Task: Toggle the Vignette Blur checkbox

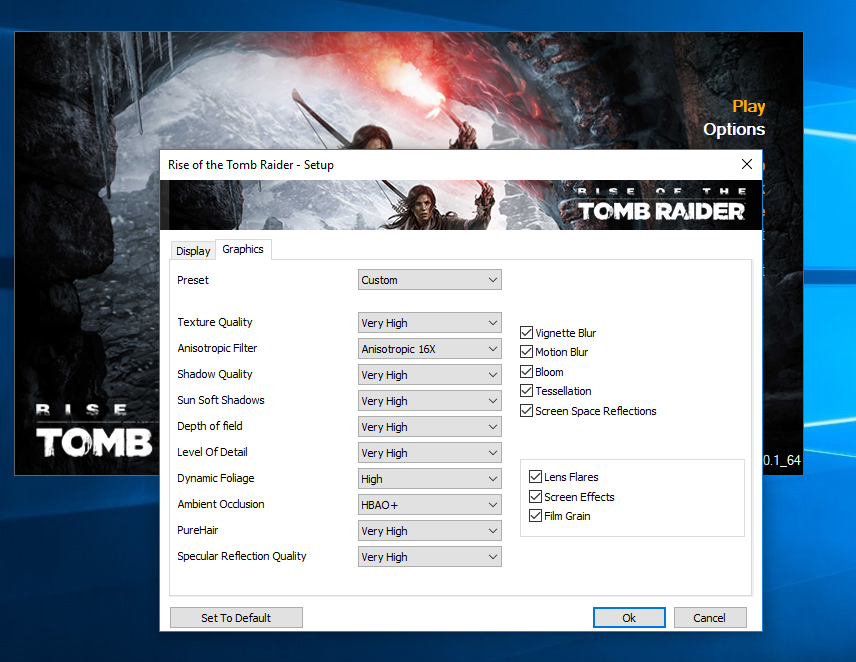Action: click(526, 333)
